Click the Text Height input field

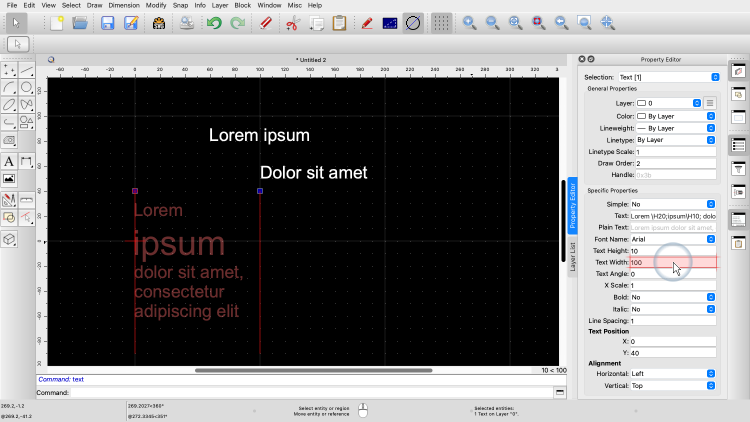click(x=672, y=251)
